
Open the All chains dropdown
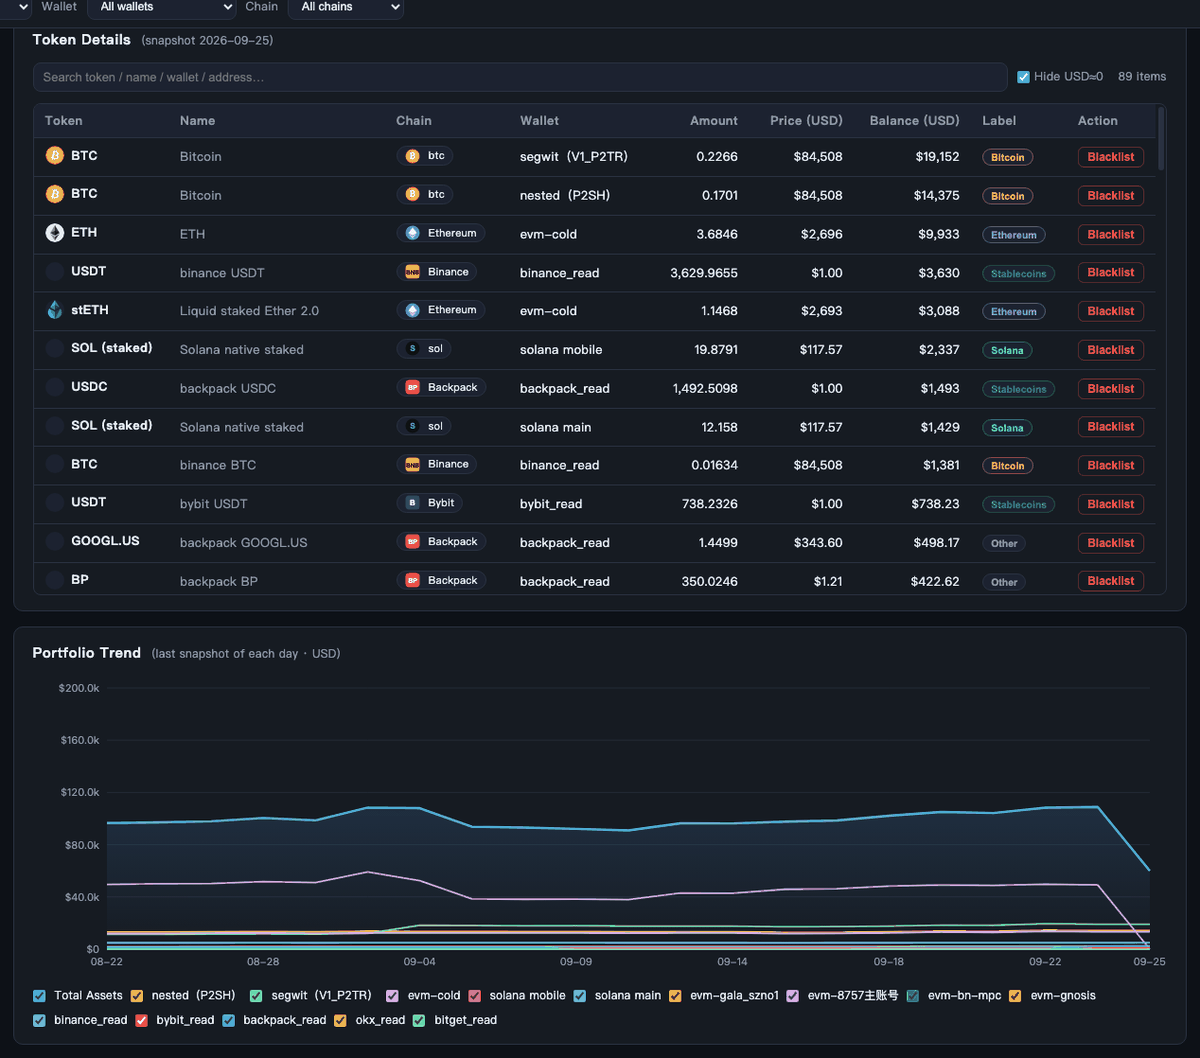[x=346, y=8]
